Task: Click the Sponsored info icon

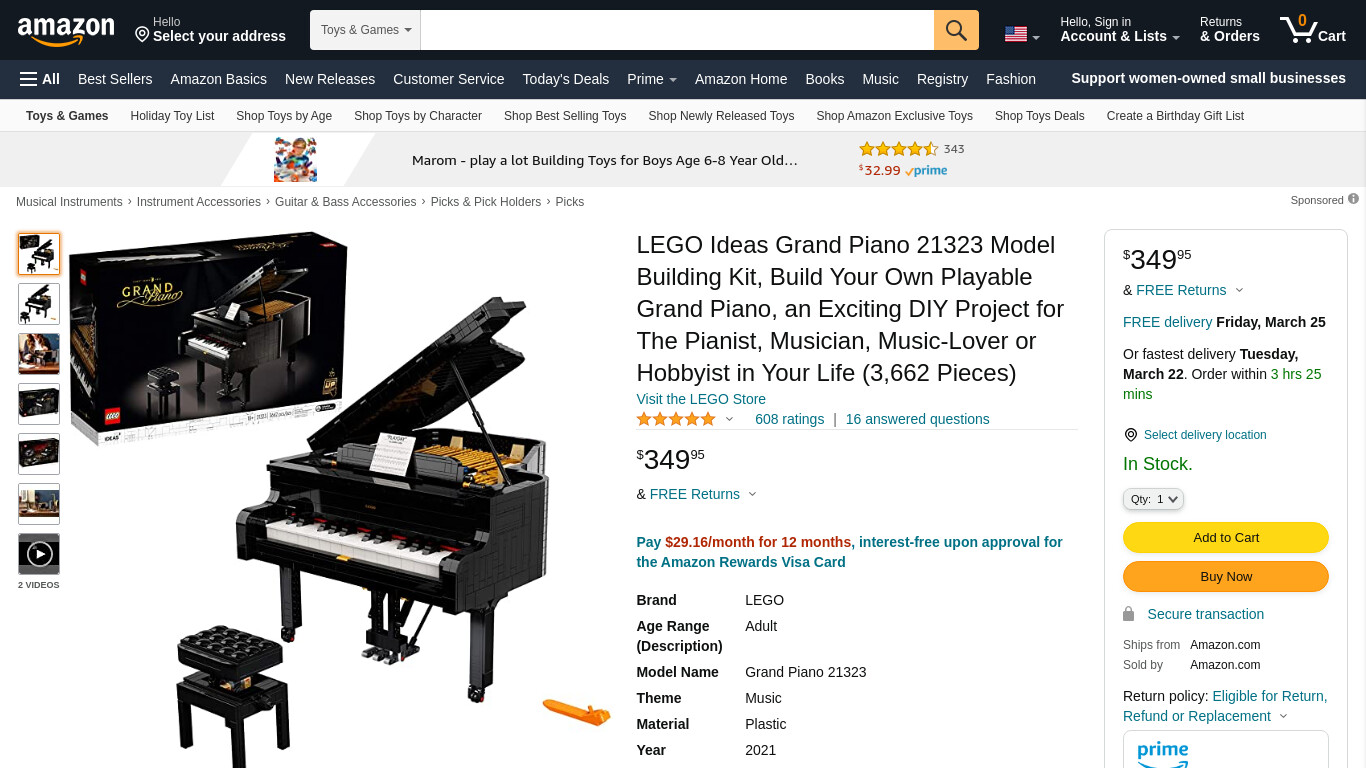Action: point(1353,199)
